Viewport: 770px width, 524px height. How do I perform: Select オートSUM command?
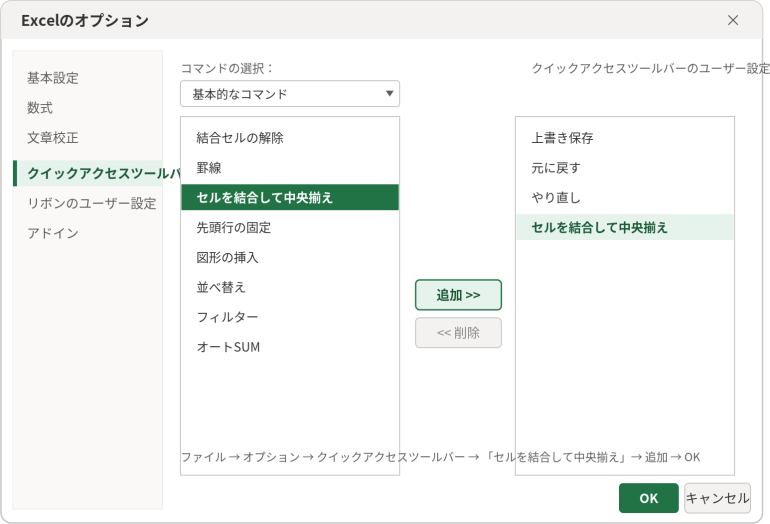(x=290, y=347)
